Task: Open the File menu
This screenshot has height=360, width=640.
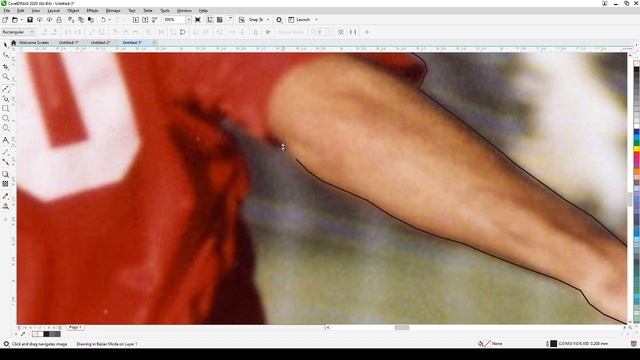Action: 7,11
